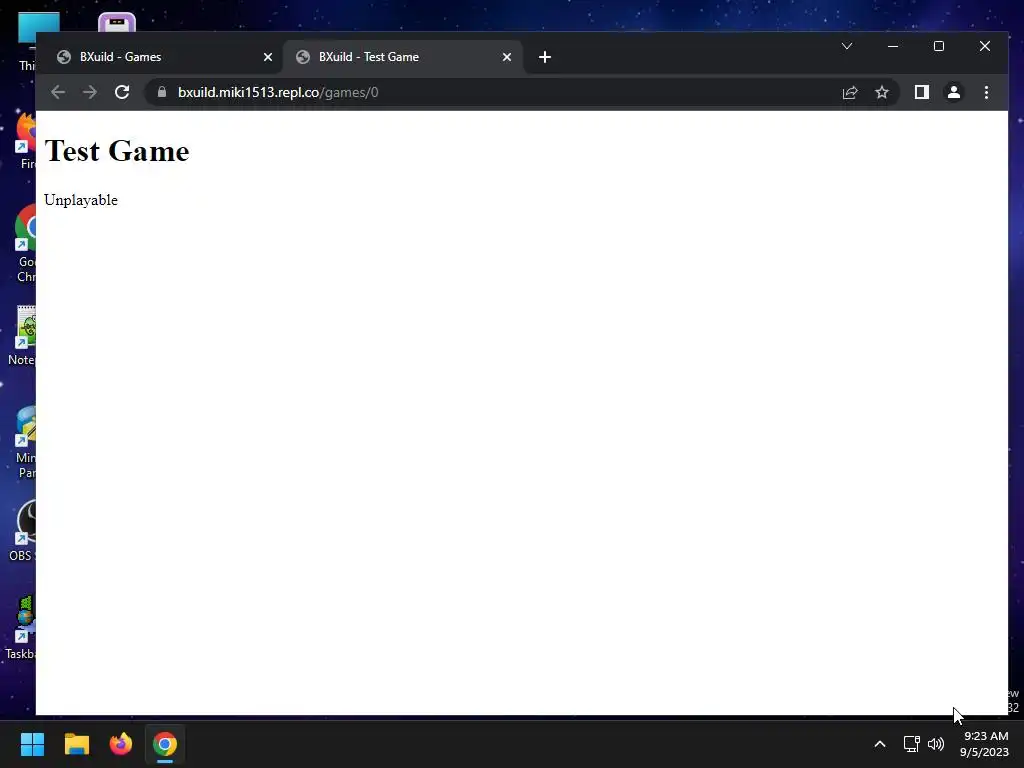Open Chrome three-dot menu
Image resolution: width=1024 pixels, height=768 pixels.
point(986,92)
